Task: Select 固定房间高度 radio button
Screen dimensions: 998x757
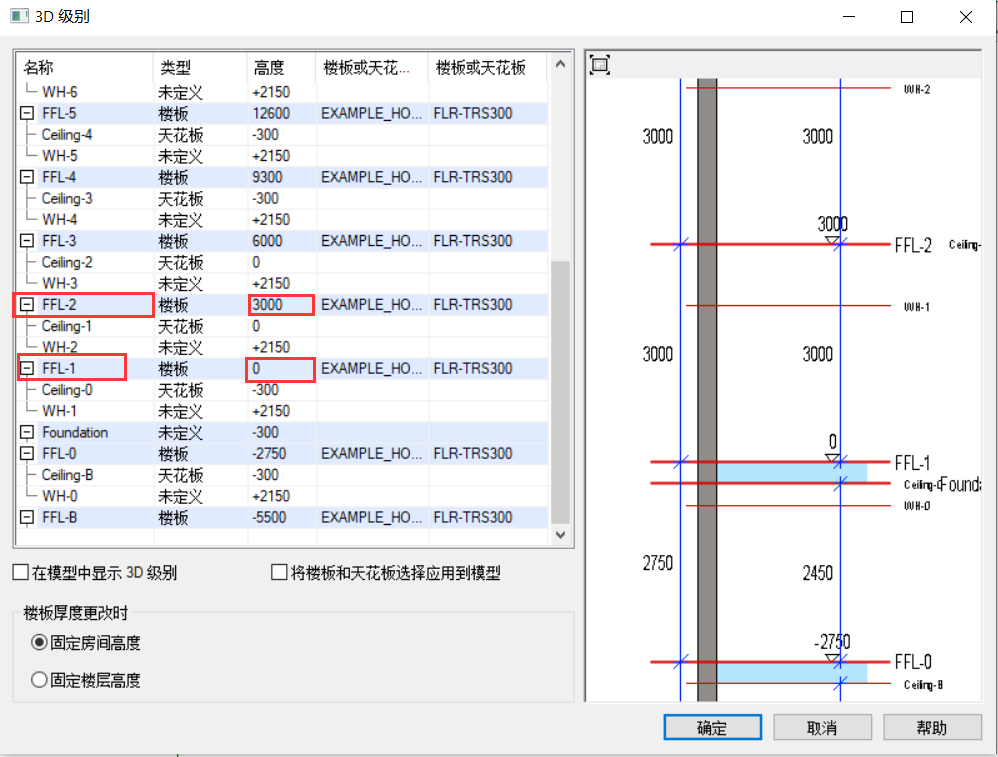Action: click(39, 642)
